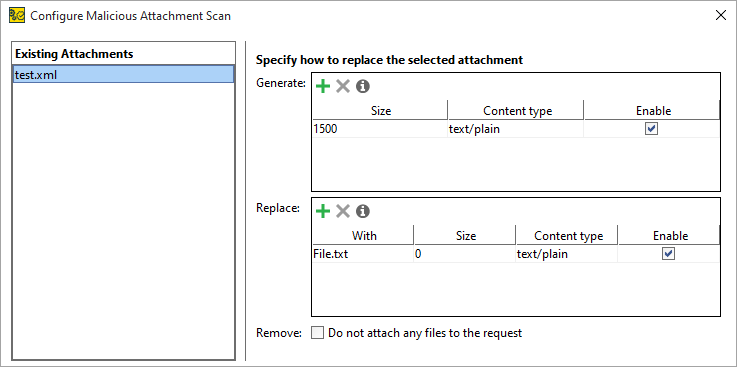Click Content type header in Replace table
This screenshot has width=737, height=367.
pyautogui.click(x=567, y=235)
